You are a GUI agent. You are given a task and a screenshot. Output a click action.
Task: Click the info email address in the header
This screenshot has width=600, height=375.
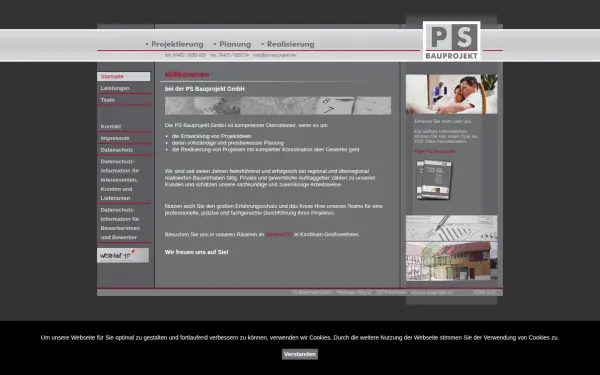[x=275, y=55]
